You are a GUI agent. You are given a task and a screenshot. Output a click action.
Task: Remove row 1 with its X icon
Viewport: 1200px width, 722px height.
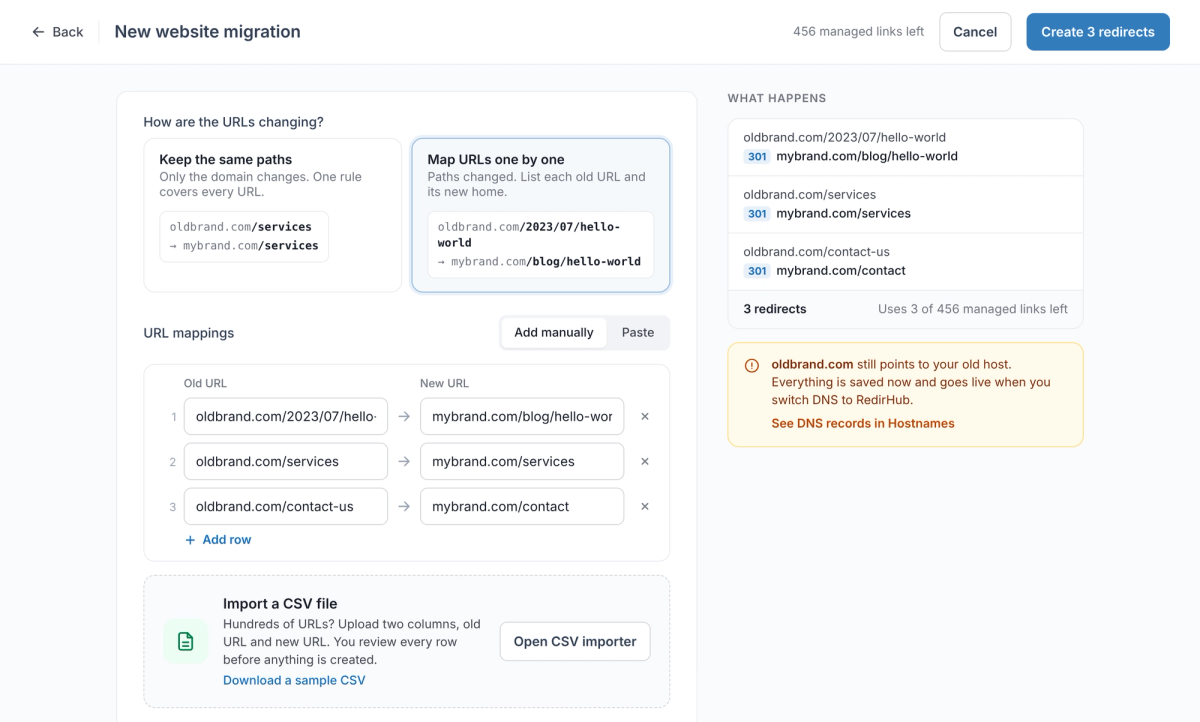tap(645, 416)
